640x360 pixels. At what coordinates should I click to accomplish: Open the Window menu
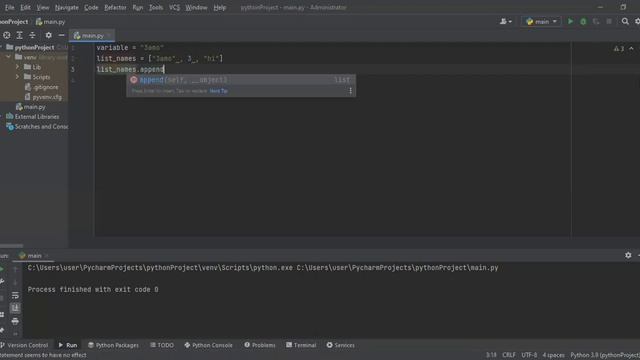(x=196, y=7)
